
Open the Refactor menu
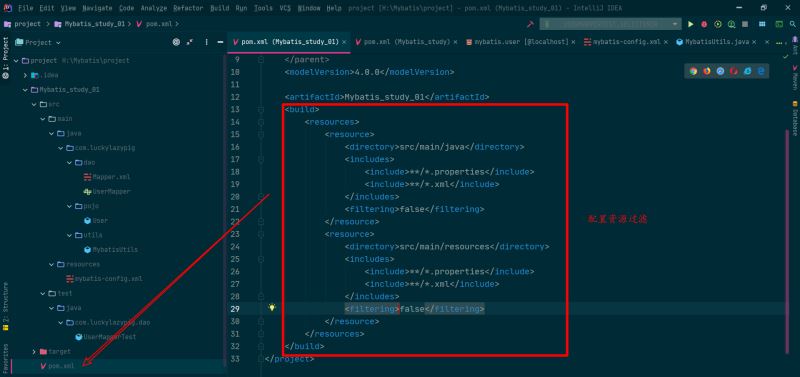click(188, 8)
